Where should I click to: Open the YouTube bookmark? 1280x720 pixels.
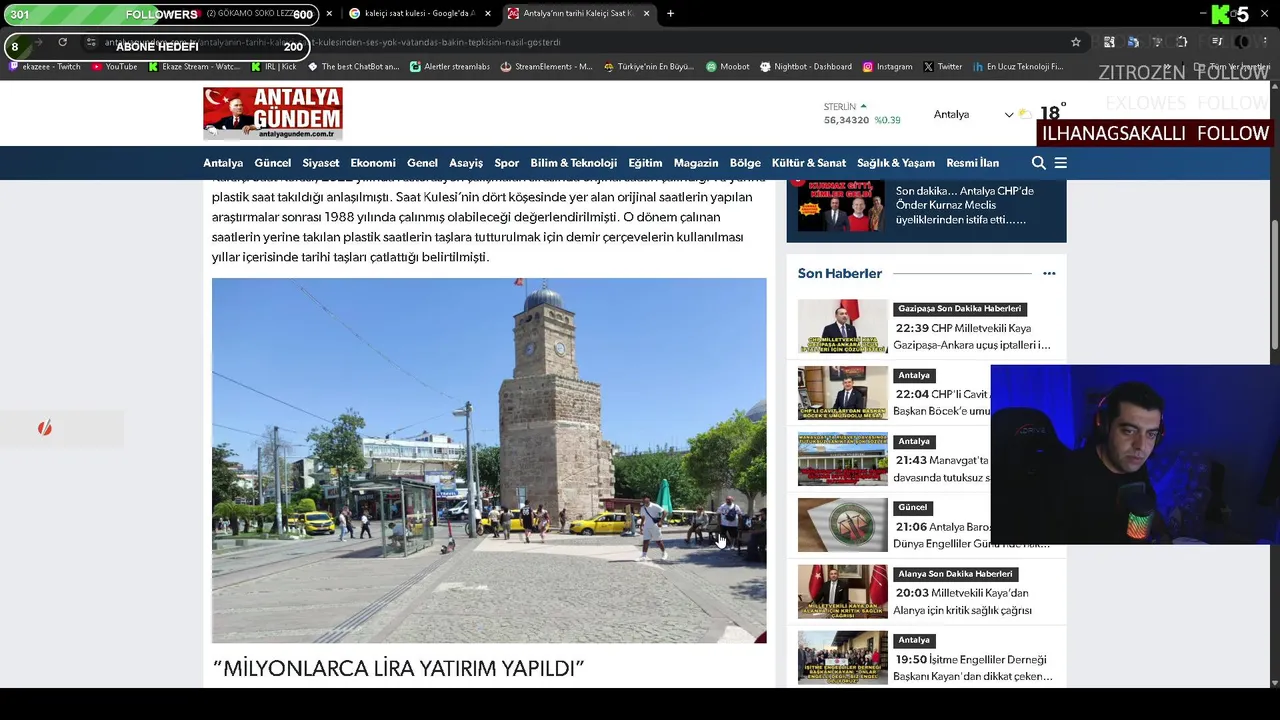point(114,67)
